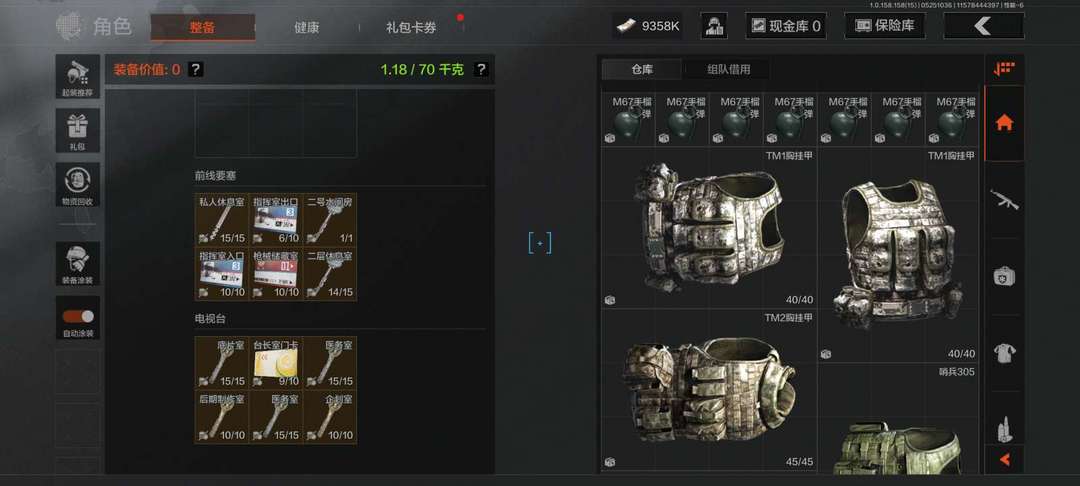
Task: Click the 45/45 durability on TM2胸挂甲
Action: tap(799, 462)
